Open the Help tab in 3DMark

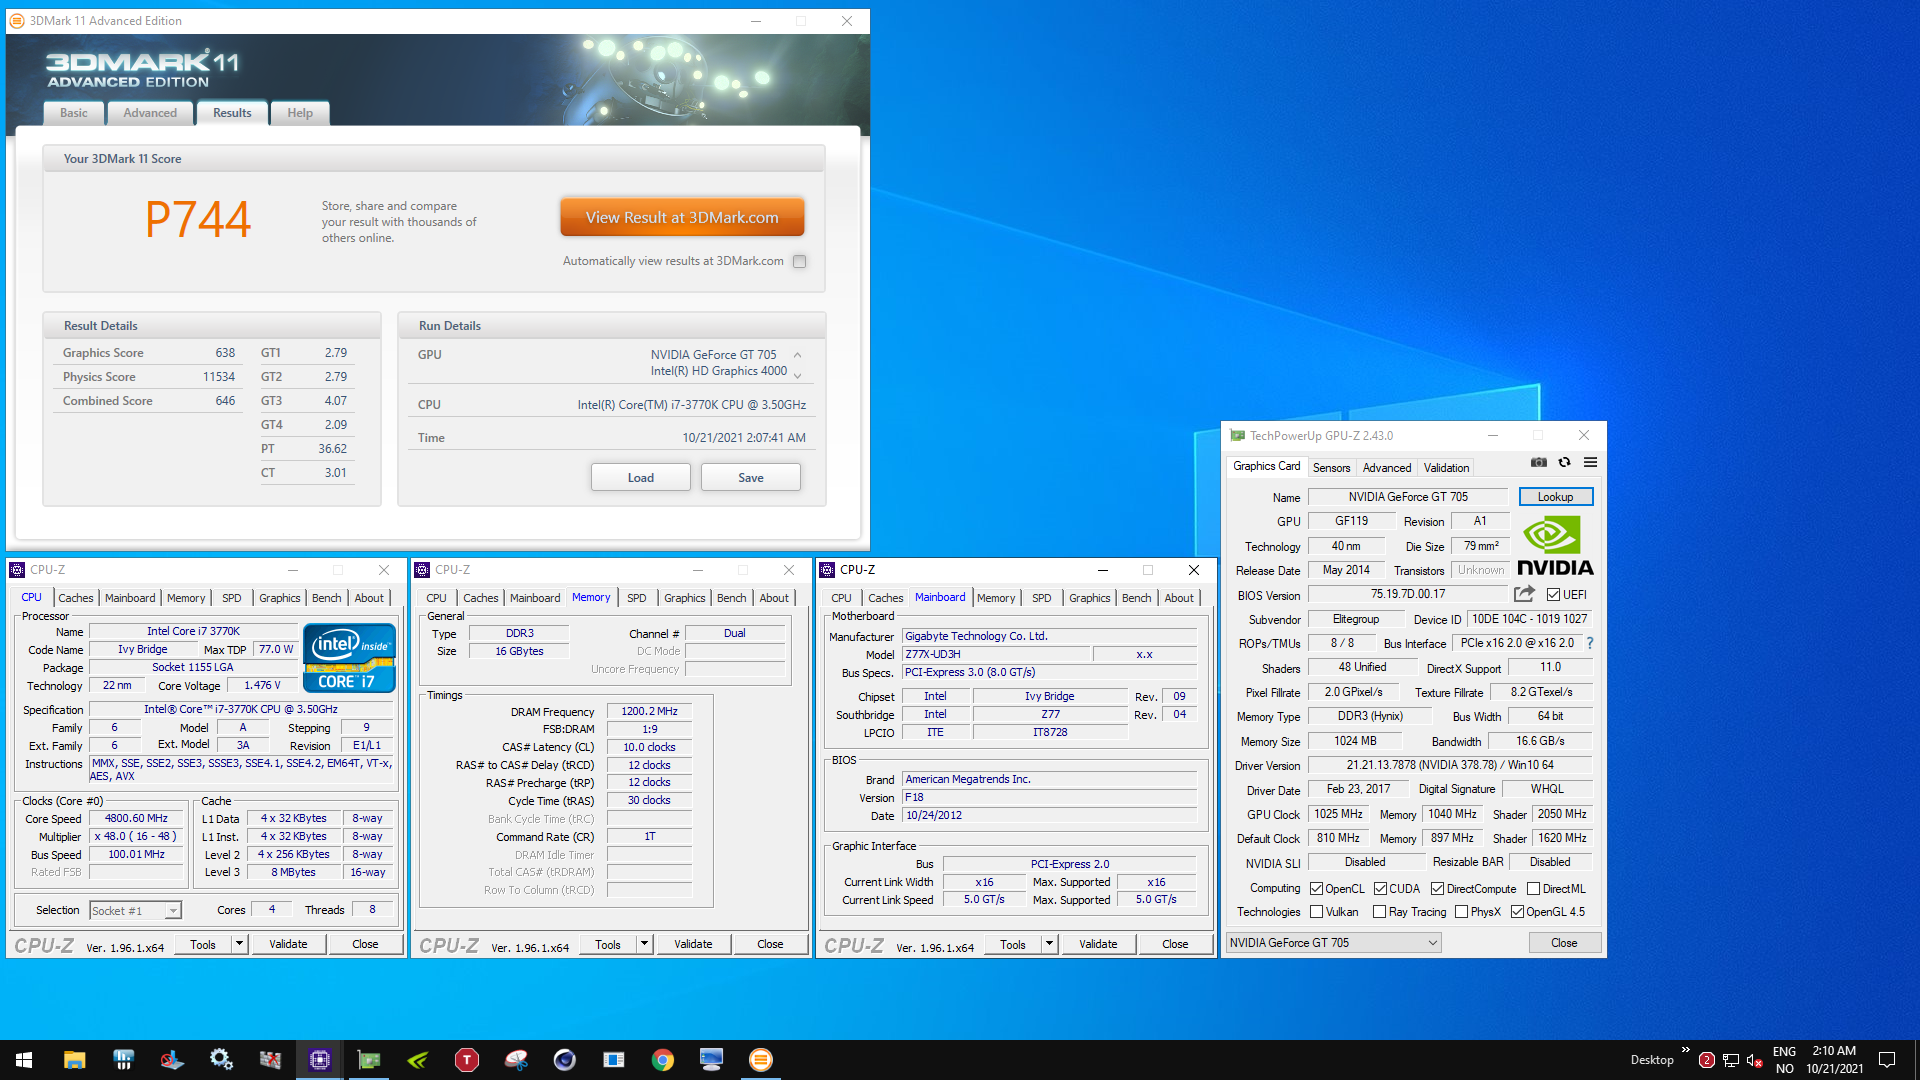point(300,113)
